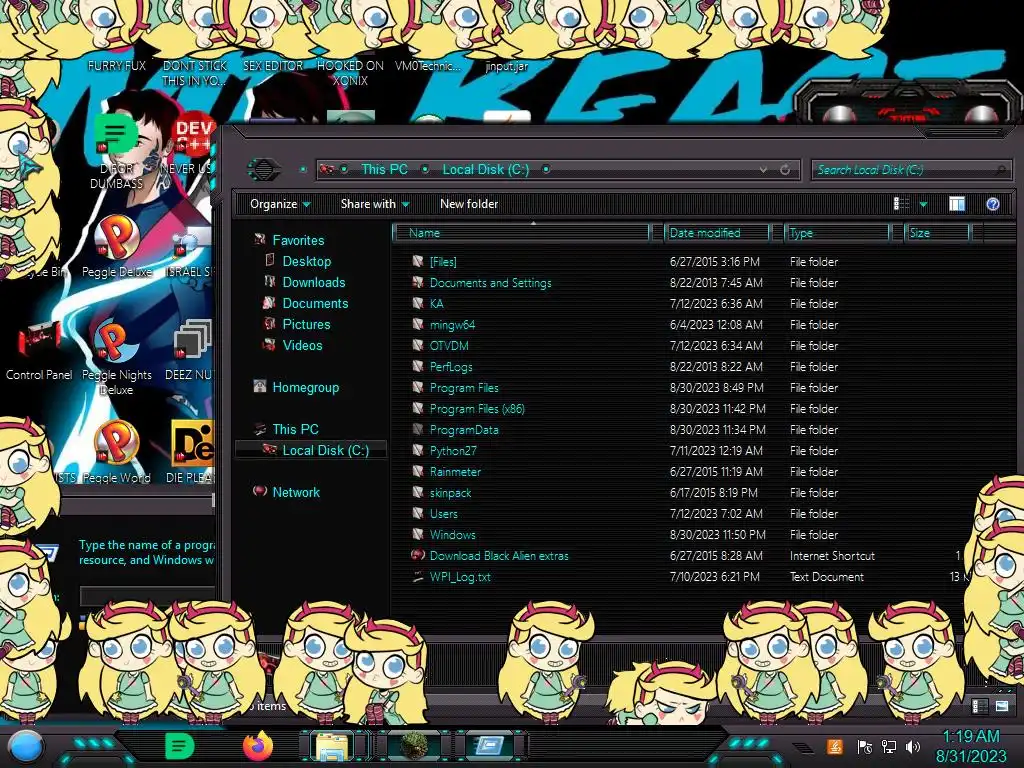Open Pictures in the sidebar
The image size is (1024, 768).
(306, 324)
